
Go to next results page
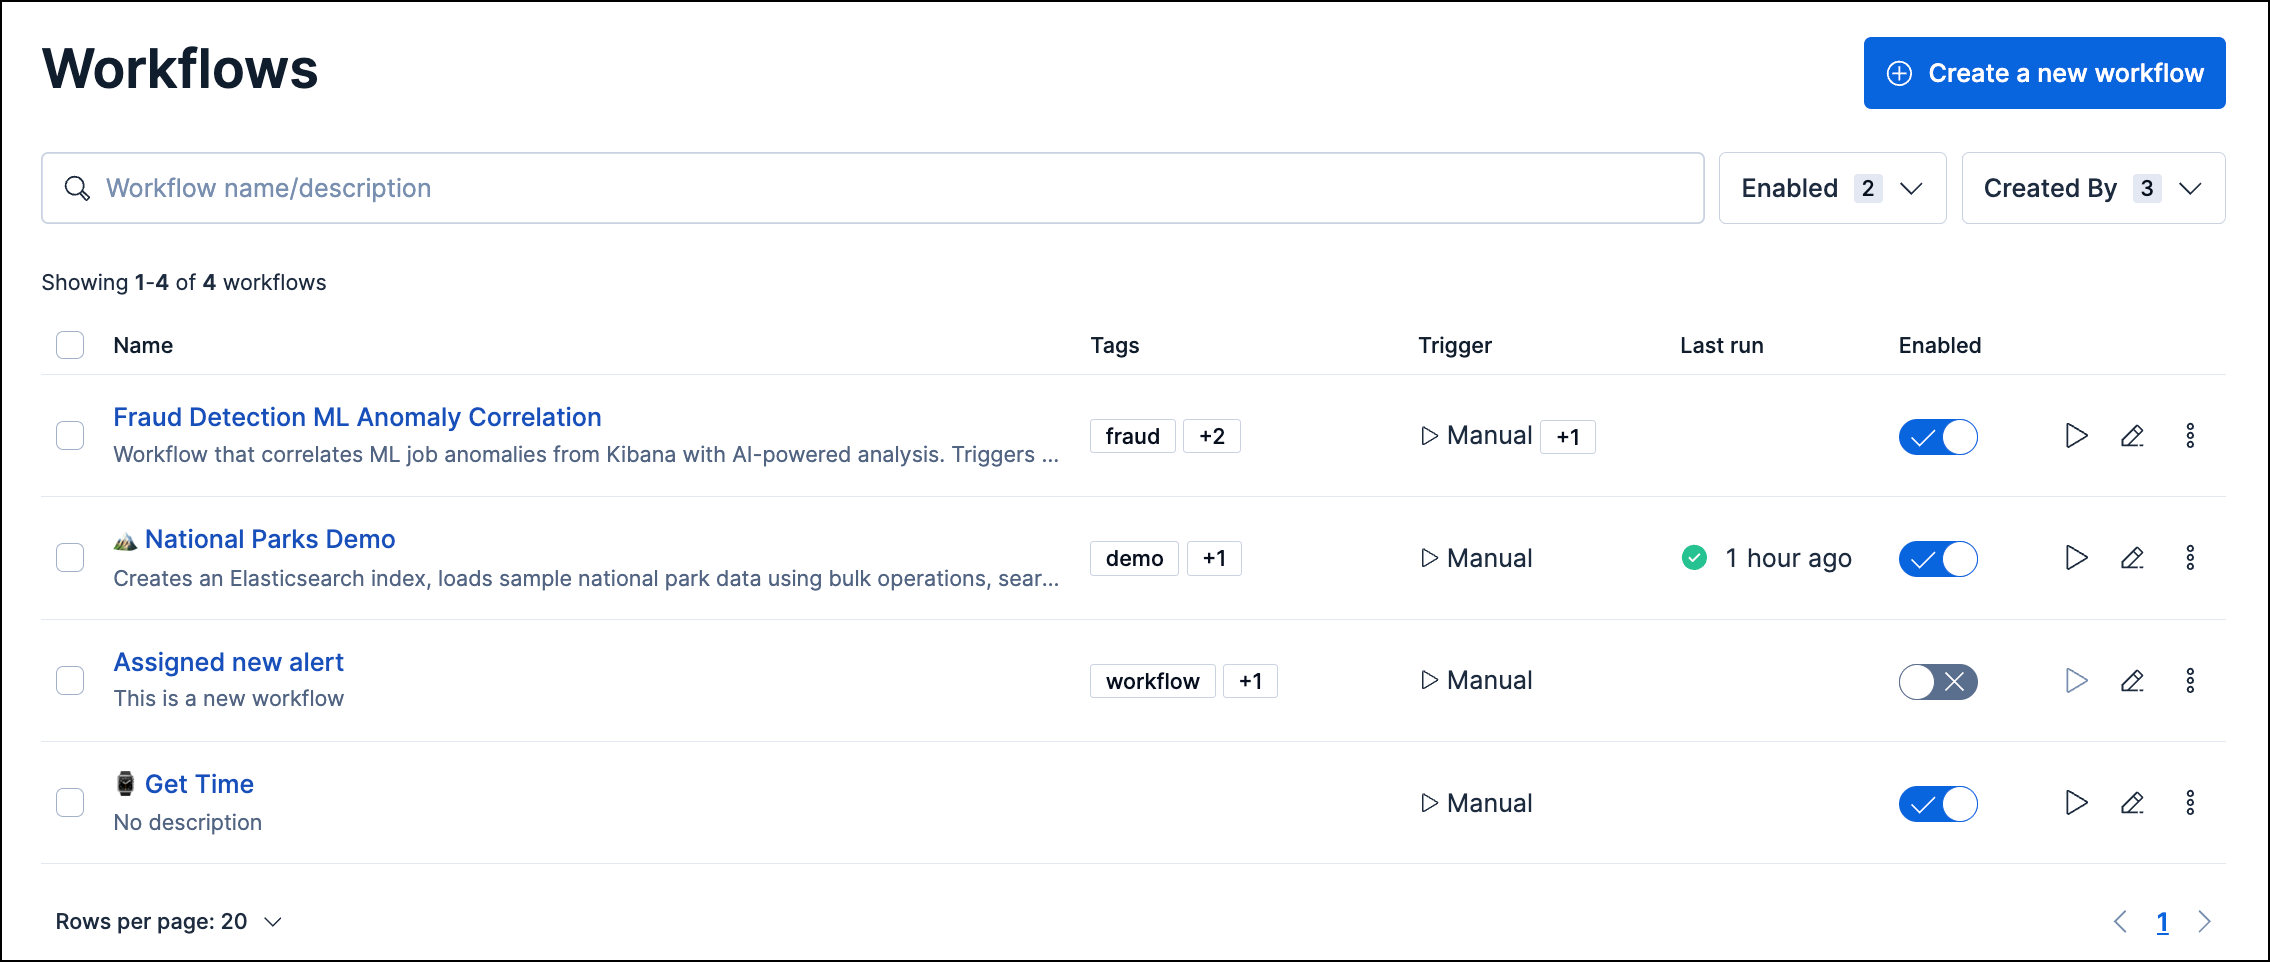(2205, 921)
